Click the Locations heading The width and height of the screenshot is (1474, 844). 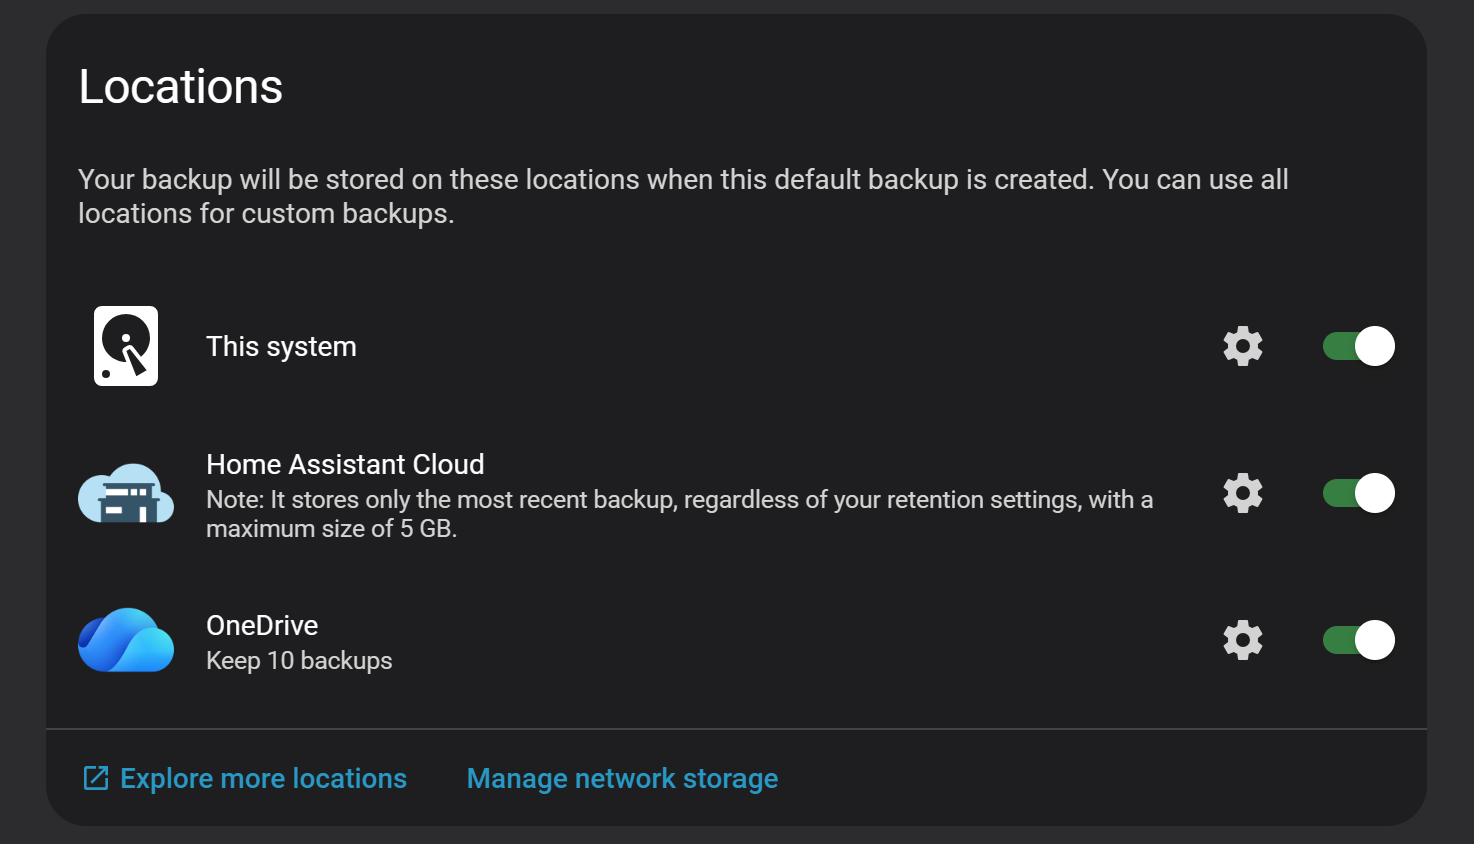(181, 87)
